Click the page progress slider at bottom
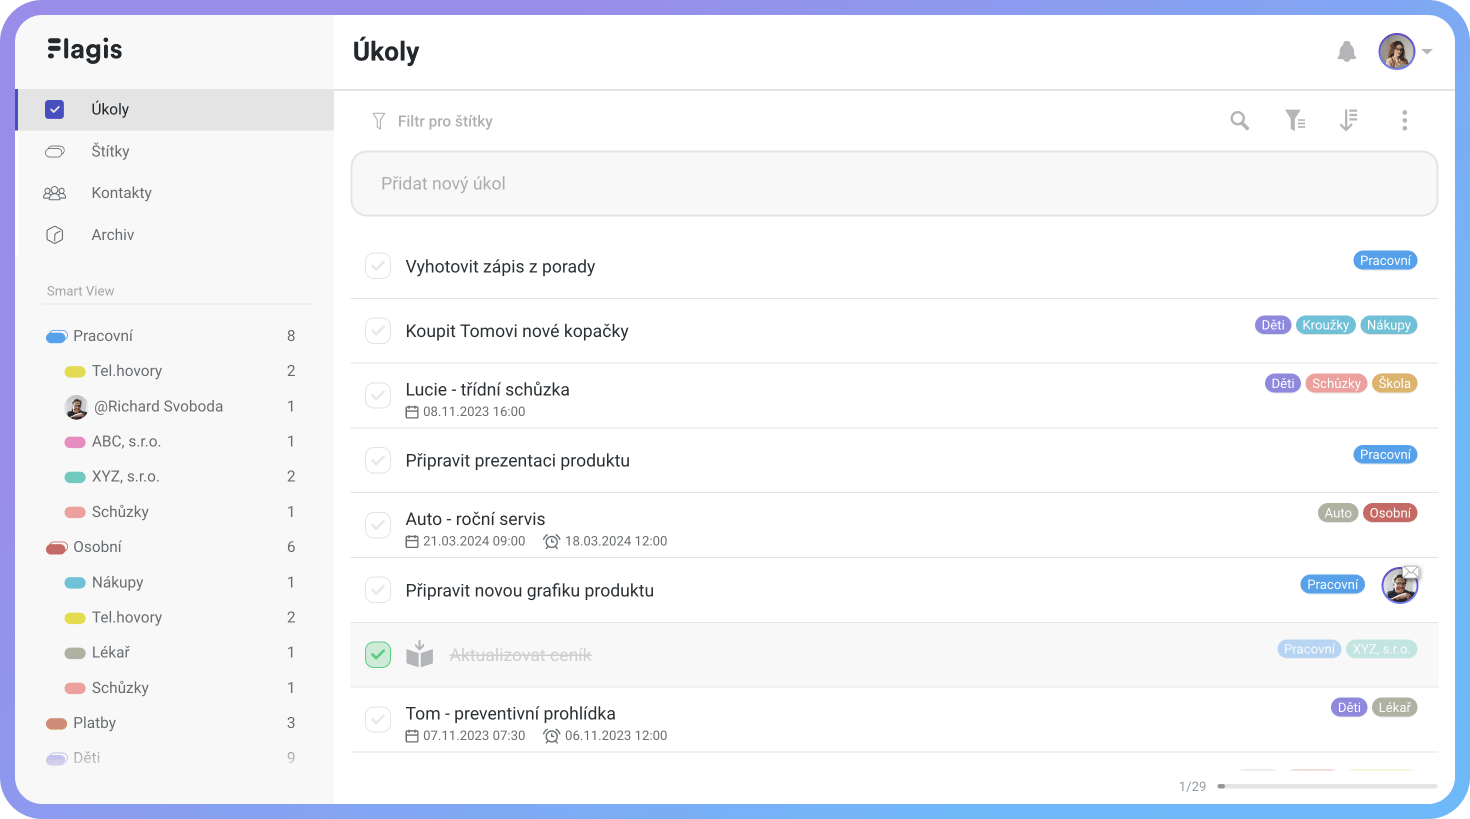 point(1327,787)
